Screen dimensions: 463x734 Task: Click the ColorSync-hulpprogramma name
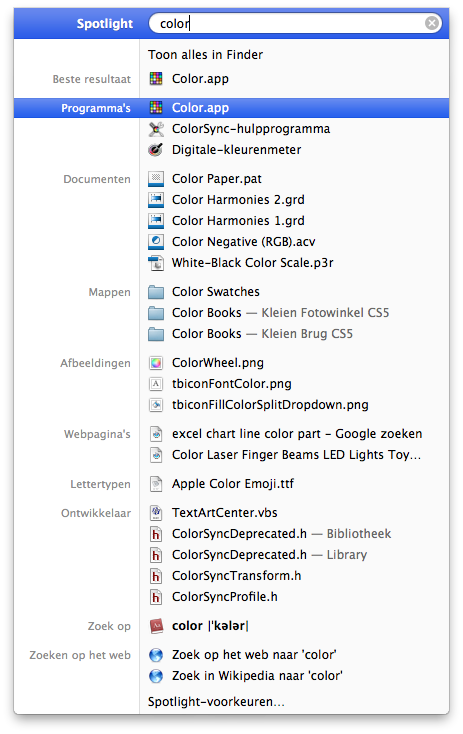[251, 129]
